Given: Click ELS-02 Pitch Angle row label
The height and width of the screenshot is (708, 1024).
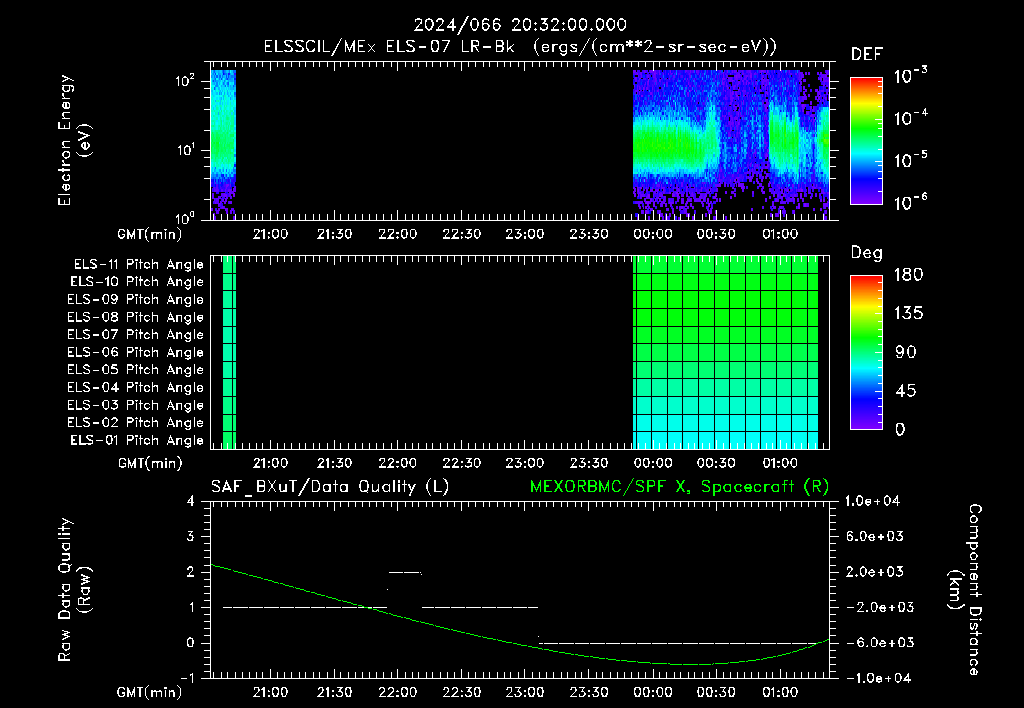Looking at the screenshot, I should tap(135, 423).
